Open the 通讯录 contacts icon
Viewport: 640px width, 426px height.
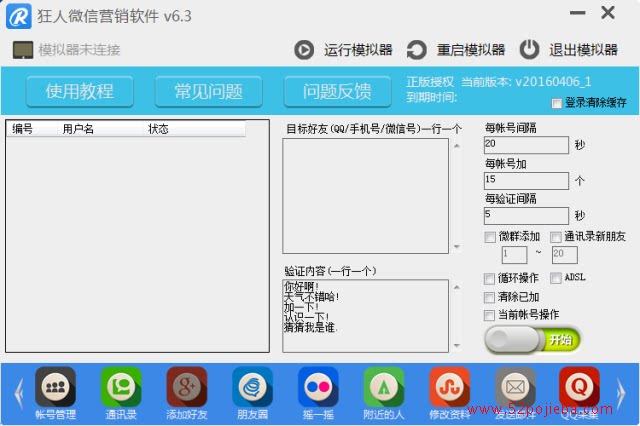point(121,386)
